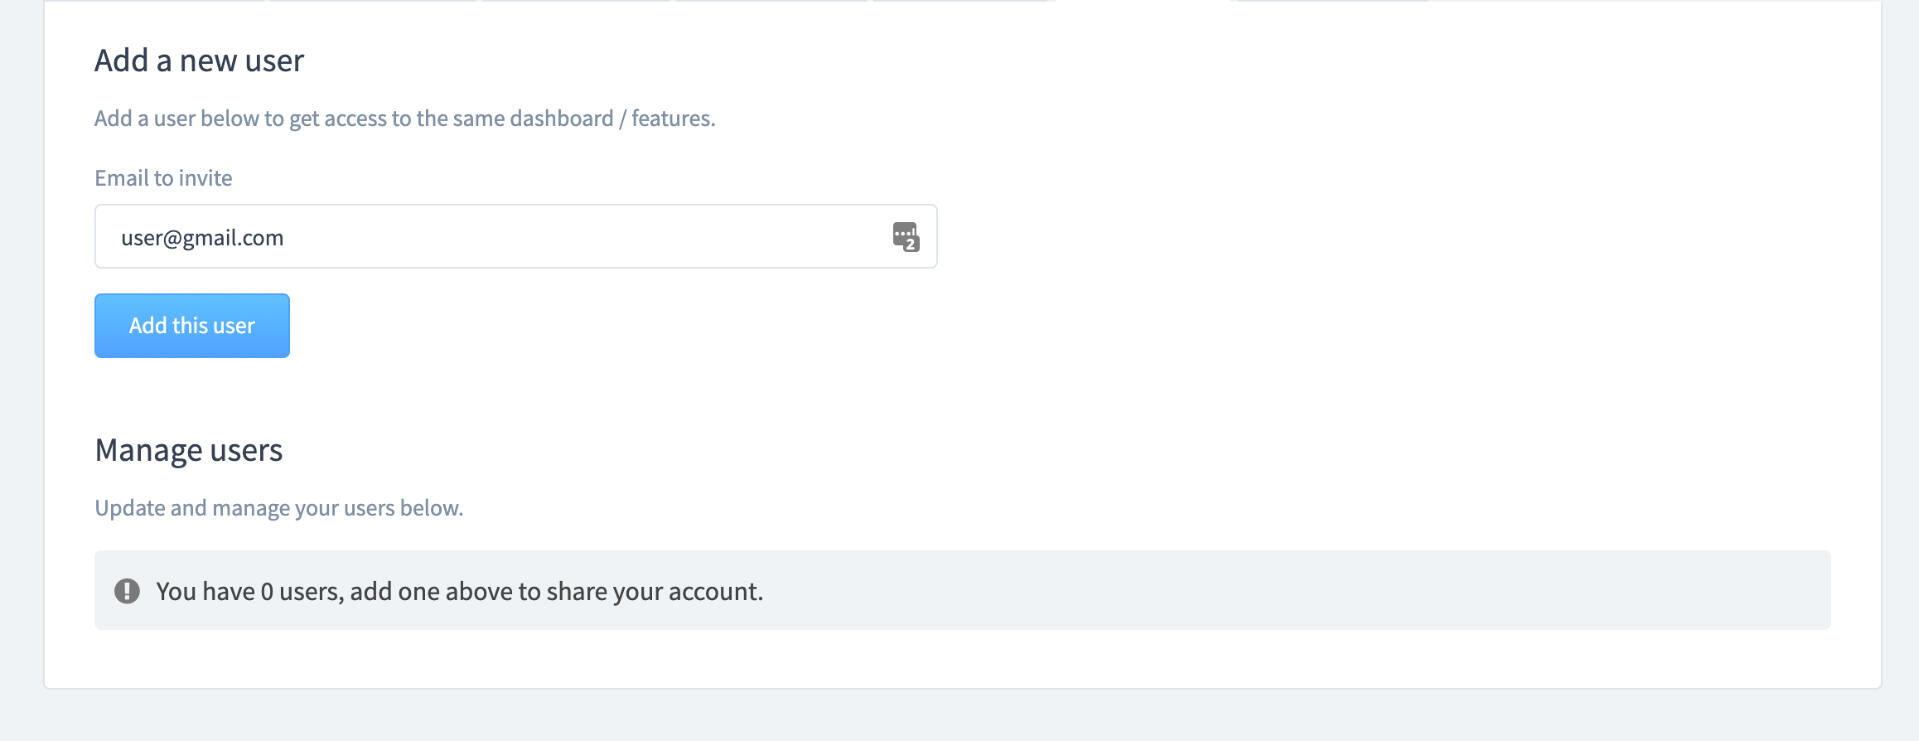Image resolution: width=1919 pixels, height=741 pixels.
Task: Click the exclamation alert icon
Action: pos(127,591)
